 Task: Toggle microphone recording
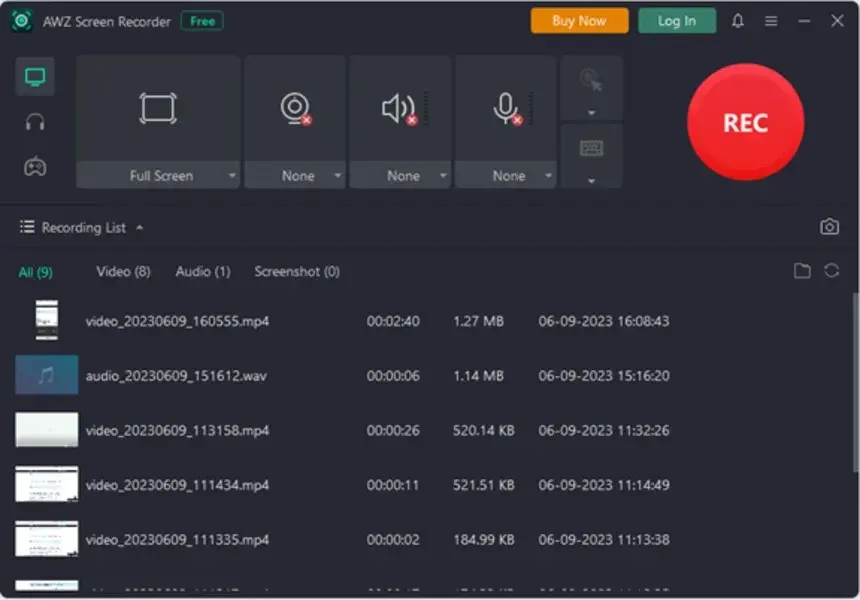[x=506, y=109]
